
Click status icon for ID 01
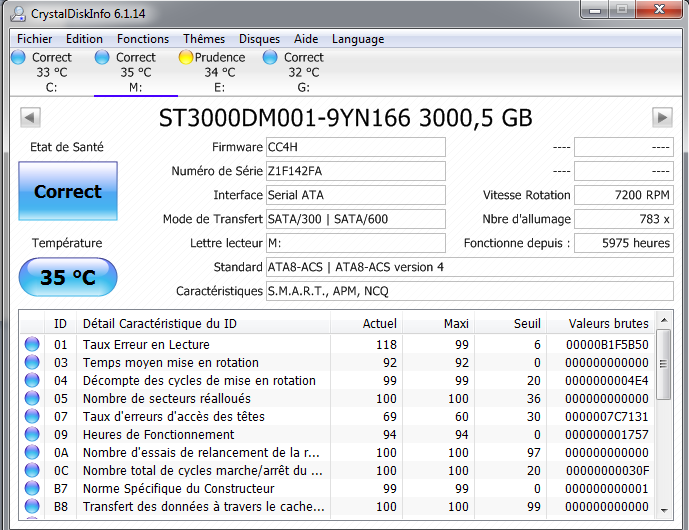[32, 344]
